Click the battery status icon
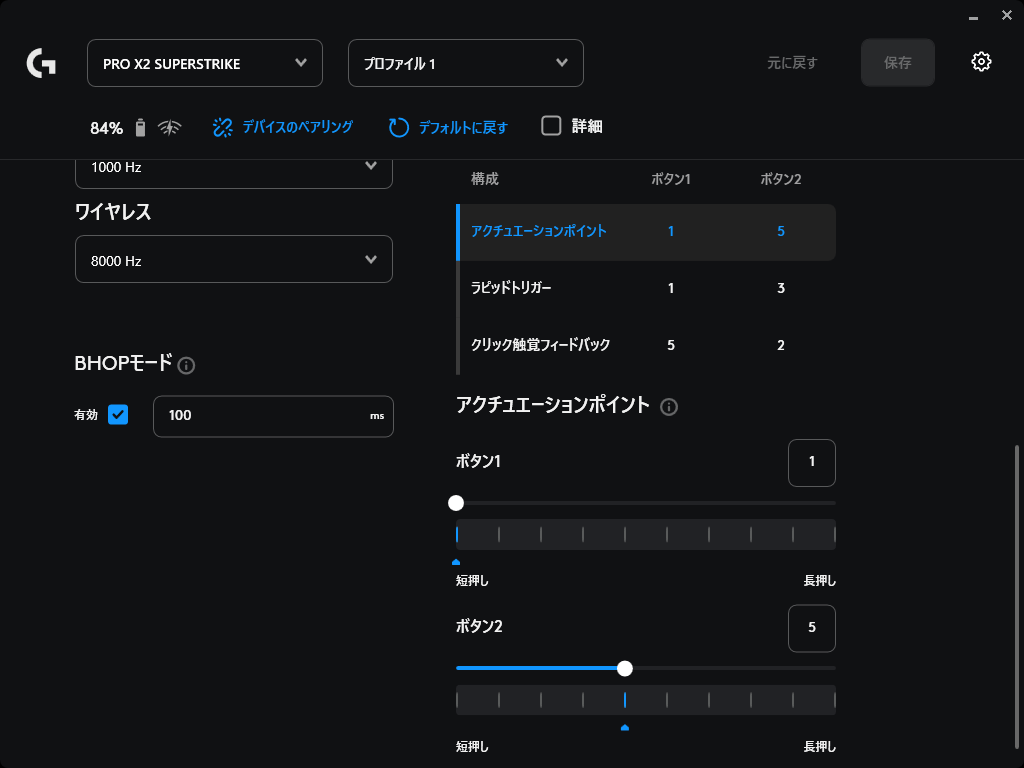This screenshot has height=768, width=1024. point(140,127)
